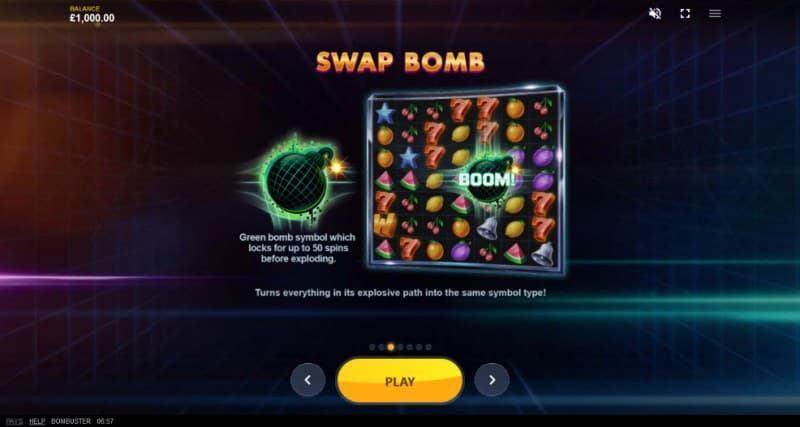Click the large green swap bomb icon
The width and height of the screenshot is (800, 427).
coord(297,181)
